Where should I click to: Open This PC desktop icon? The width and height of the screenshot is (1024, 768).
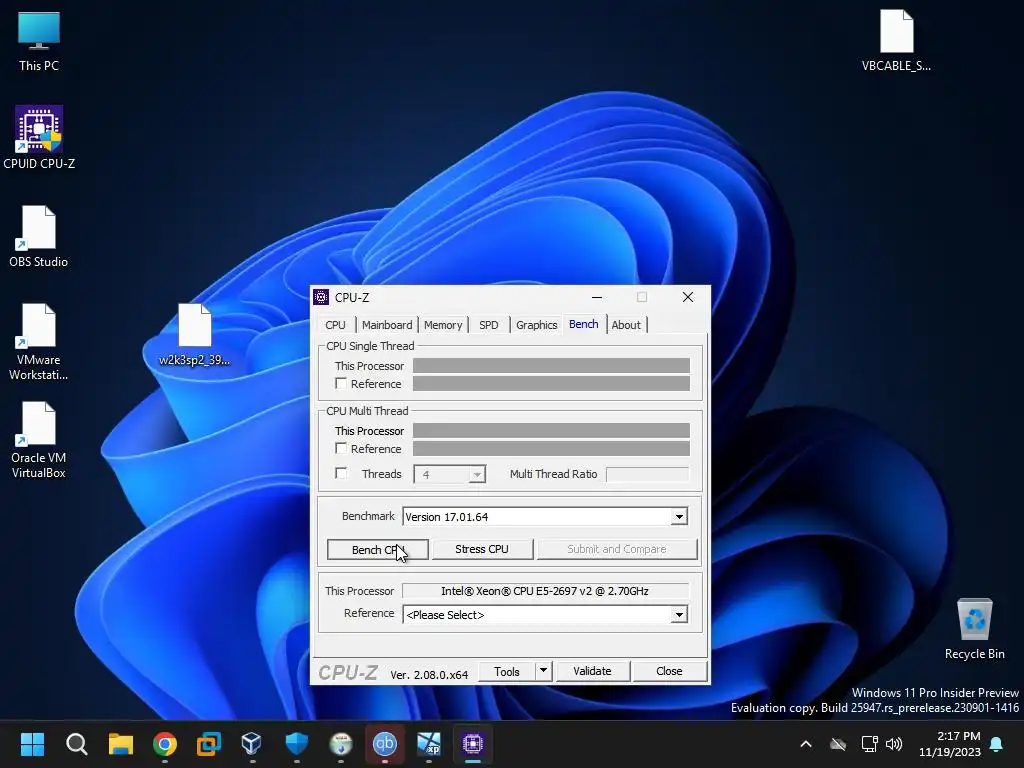click(x=39, y=40)
